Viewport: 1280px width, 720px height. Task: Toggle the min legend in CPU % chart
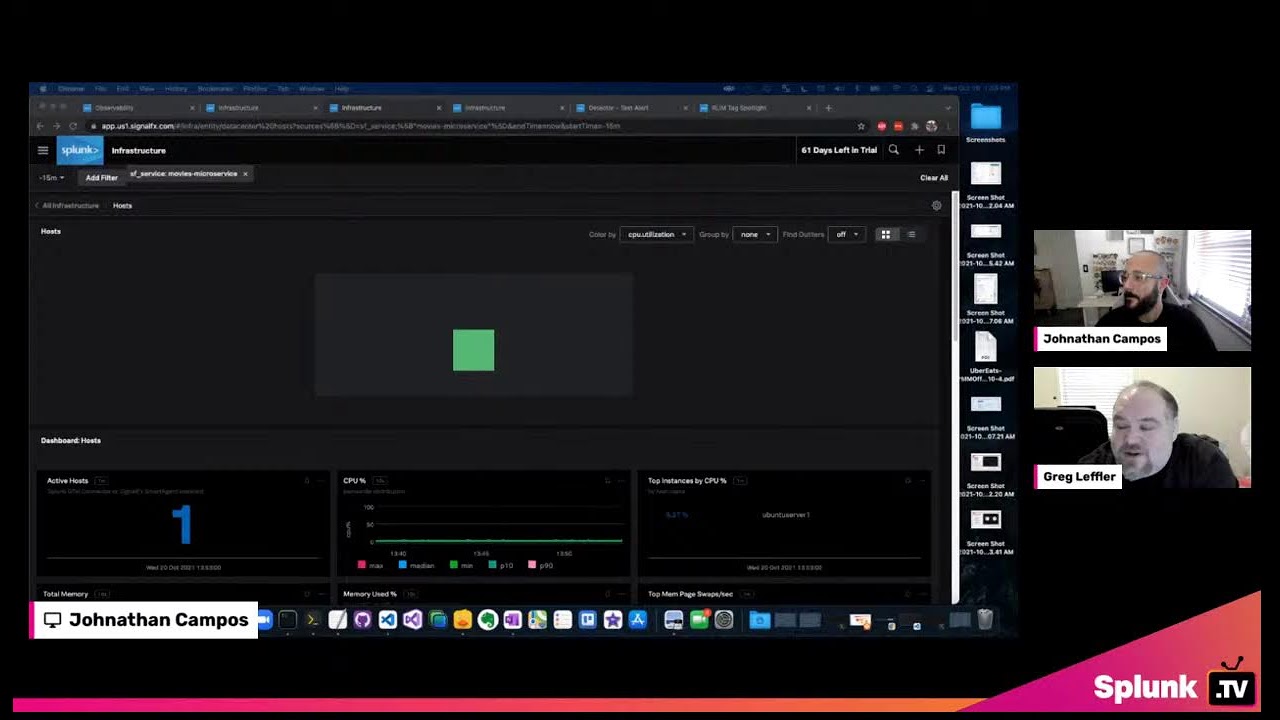[x=461, y=565]
